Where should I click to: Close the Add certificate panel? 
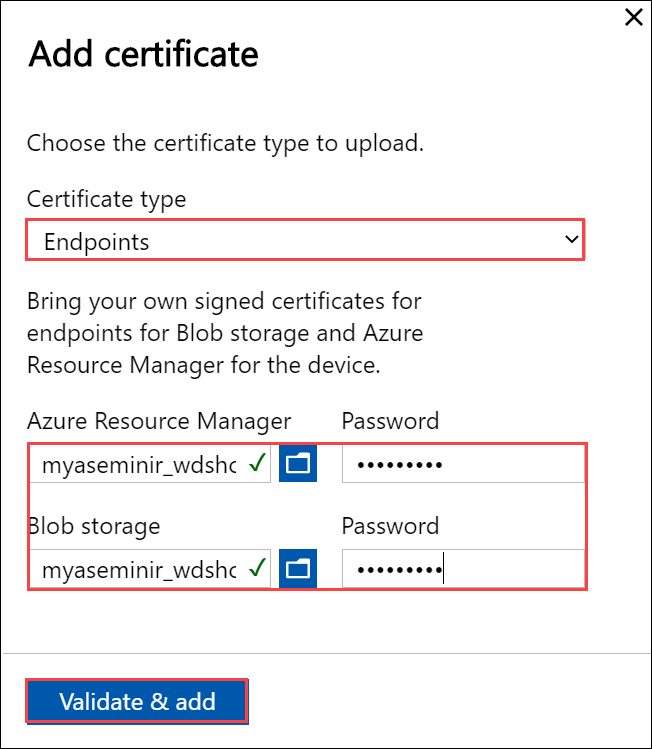pos(633,17)
